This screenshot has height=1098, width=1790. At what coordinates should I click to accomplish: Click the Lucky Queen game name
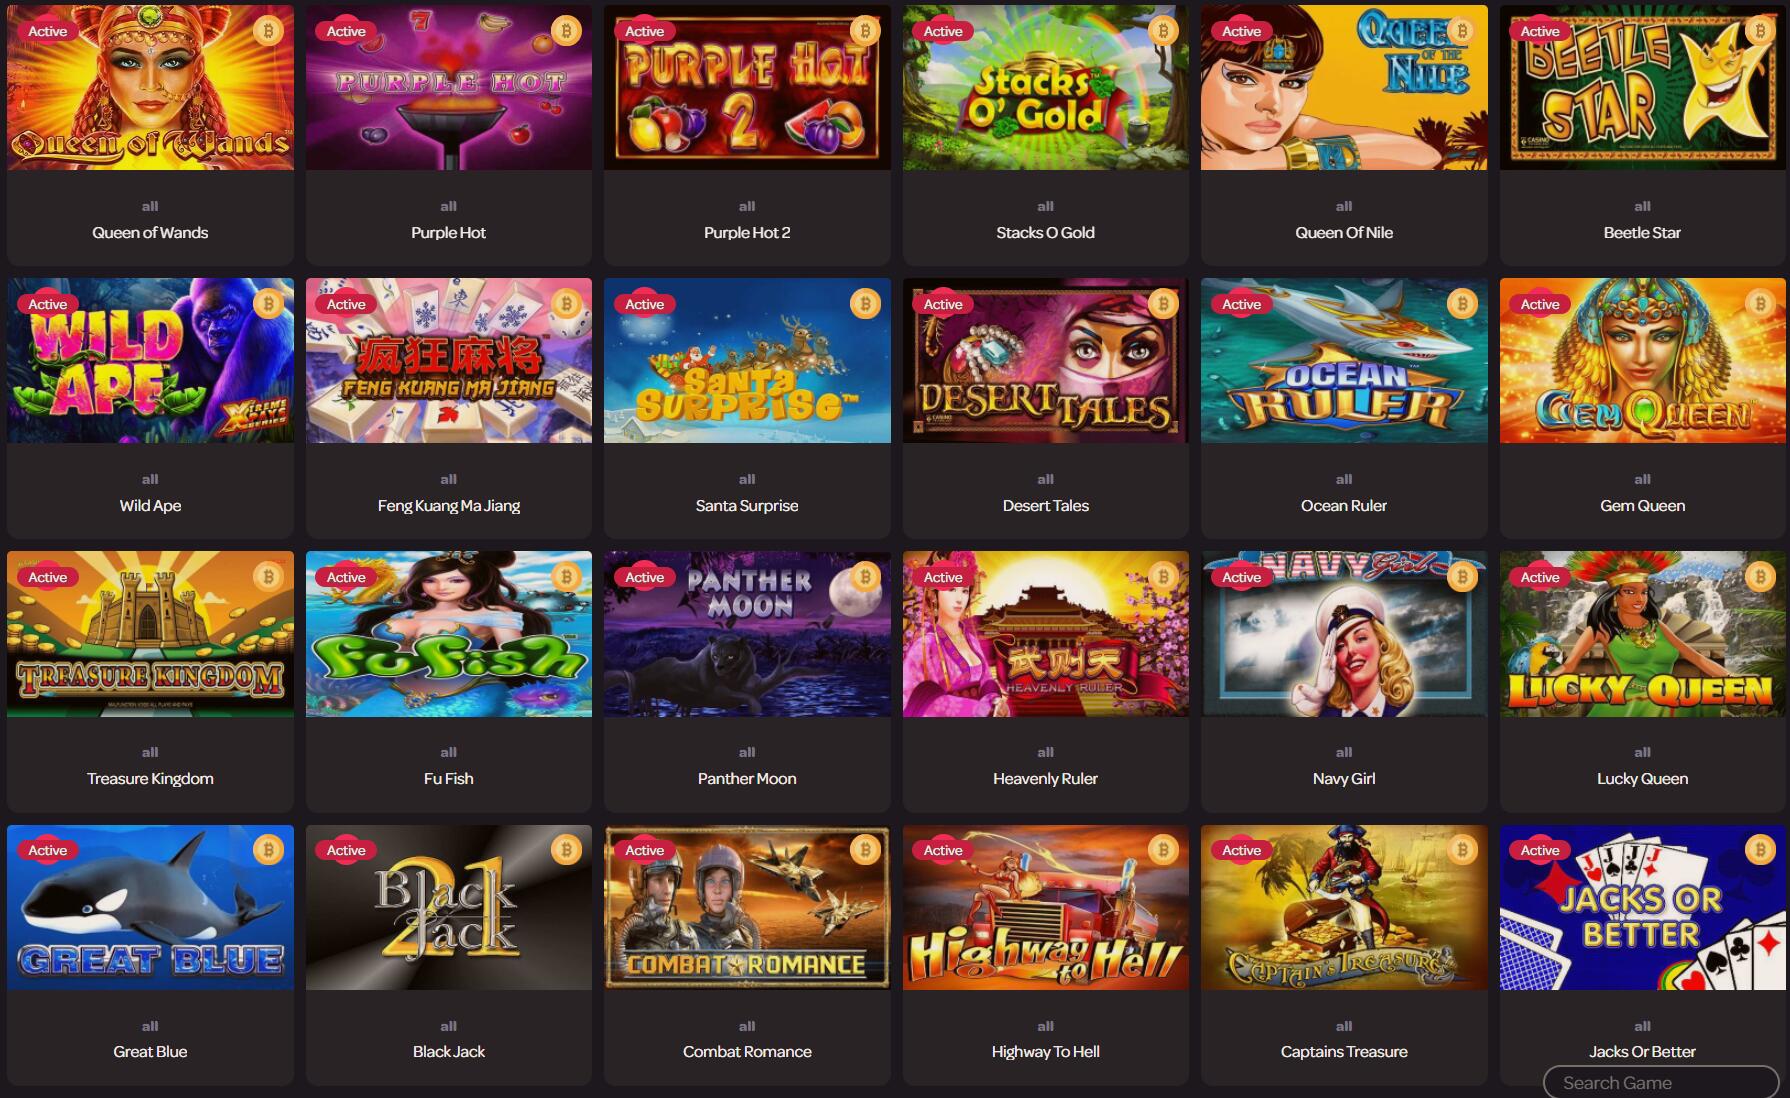click(x=1642, y=779)
